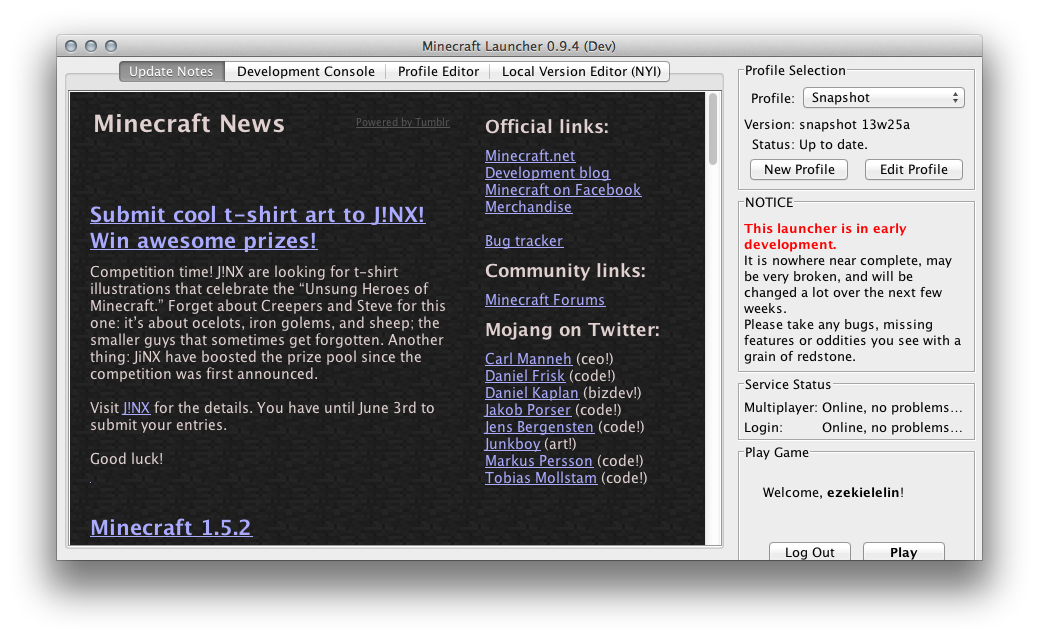
Task: Open Jens Bergensten's Twitter link
Action: [539, 427]
